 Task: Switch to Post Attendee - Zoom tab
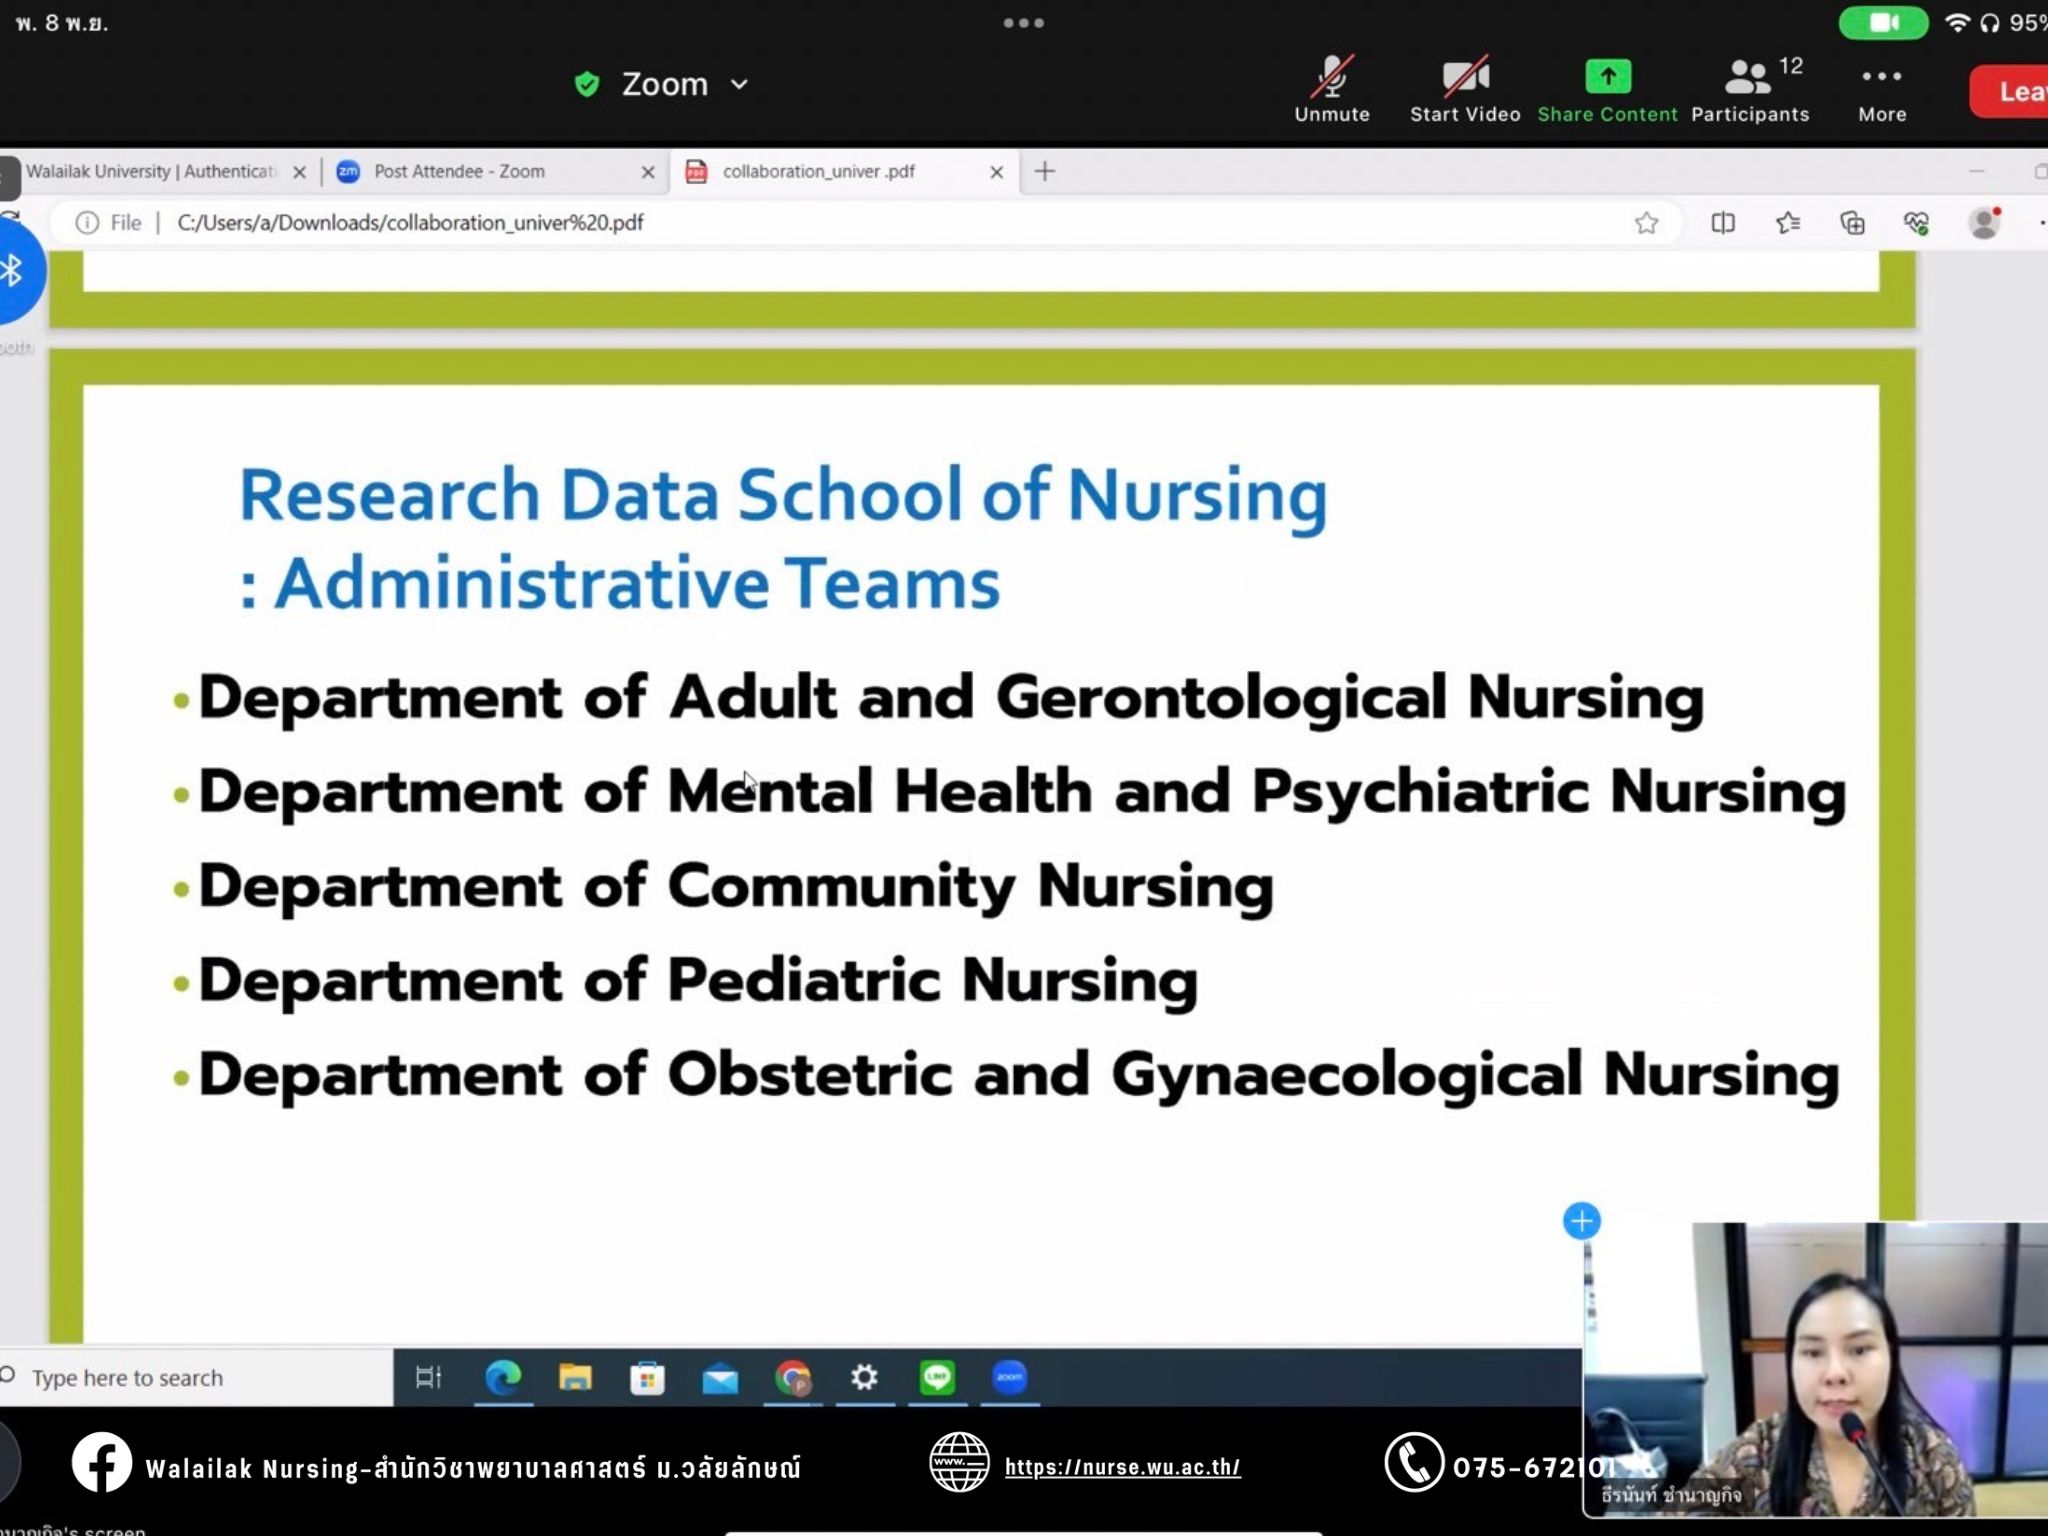click(x=460, y=171)
